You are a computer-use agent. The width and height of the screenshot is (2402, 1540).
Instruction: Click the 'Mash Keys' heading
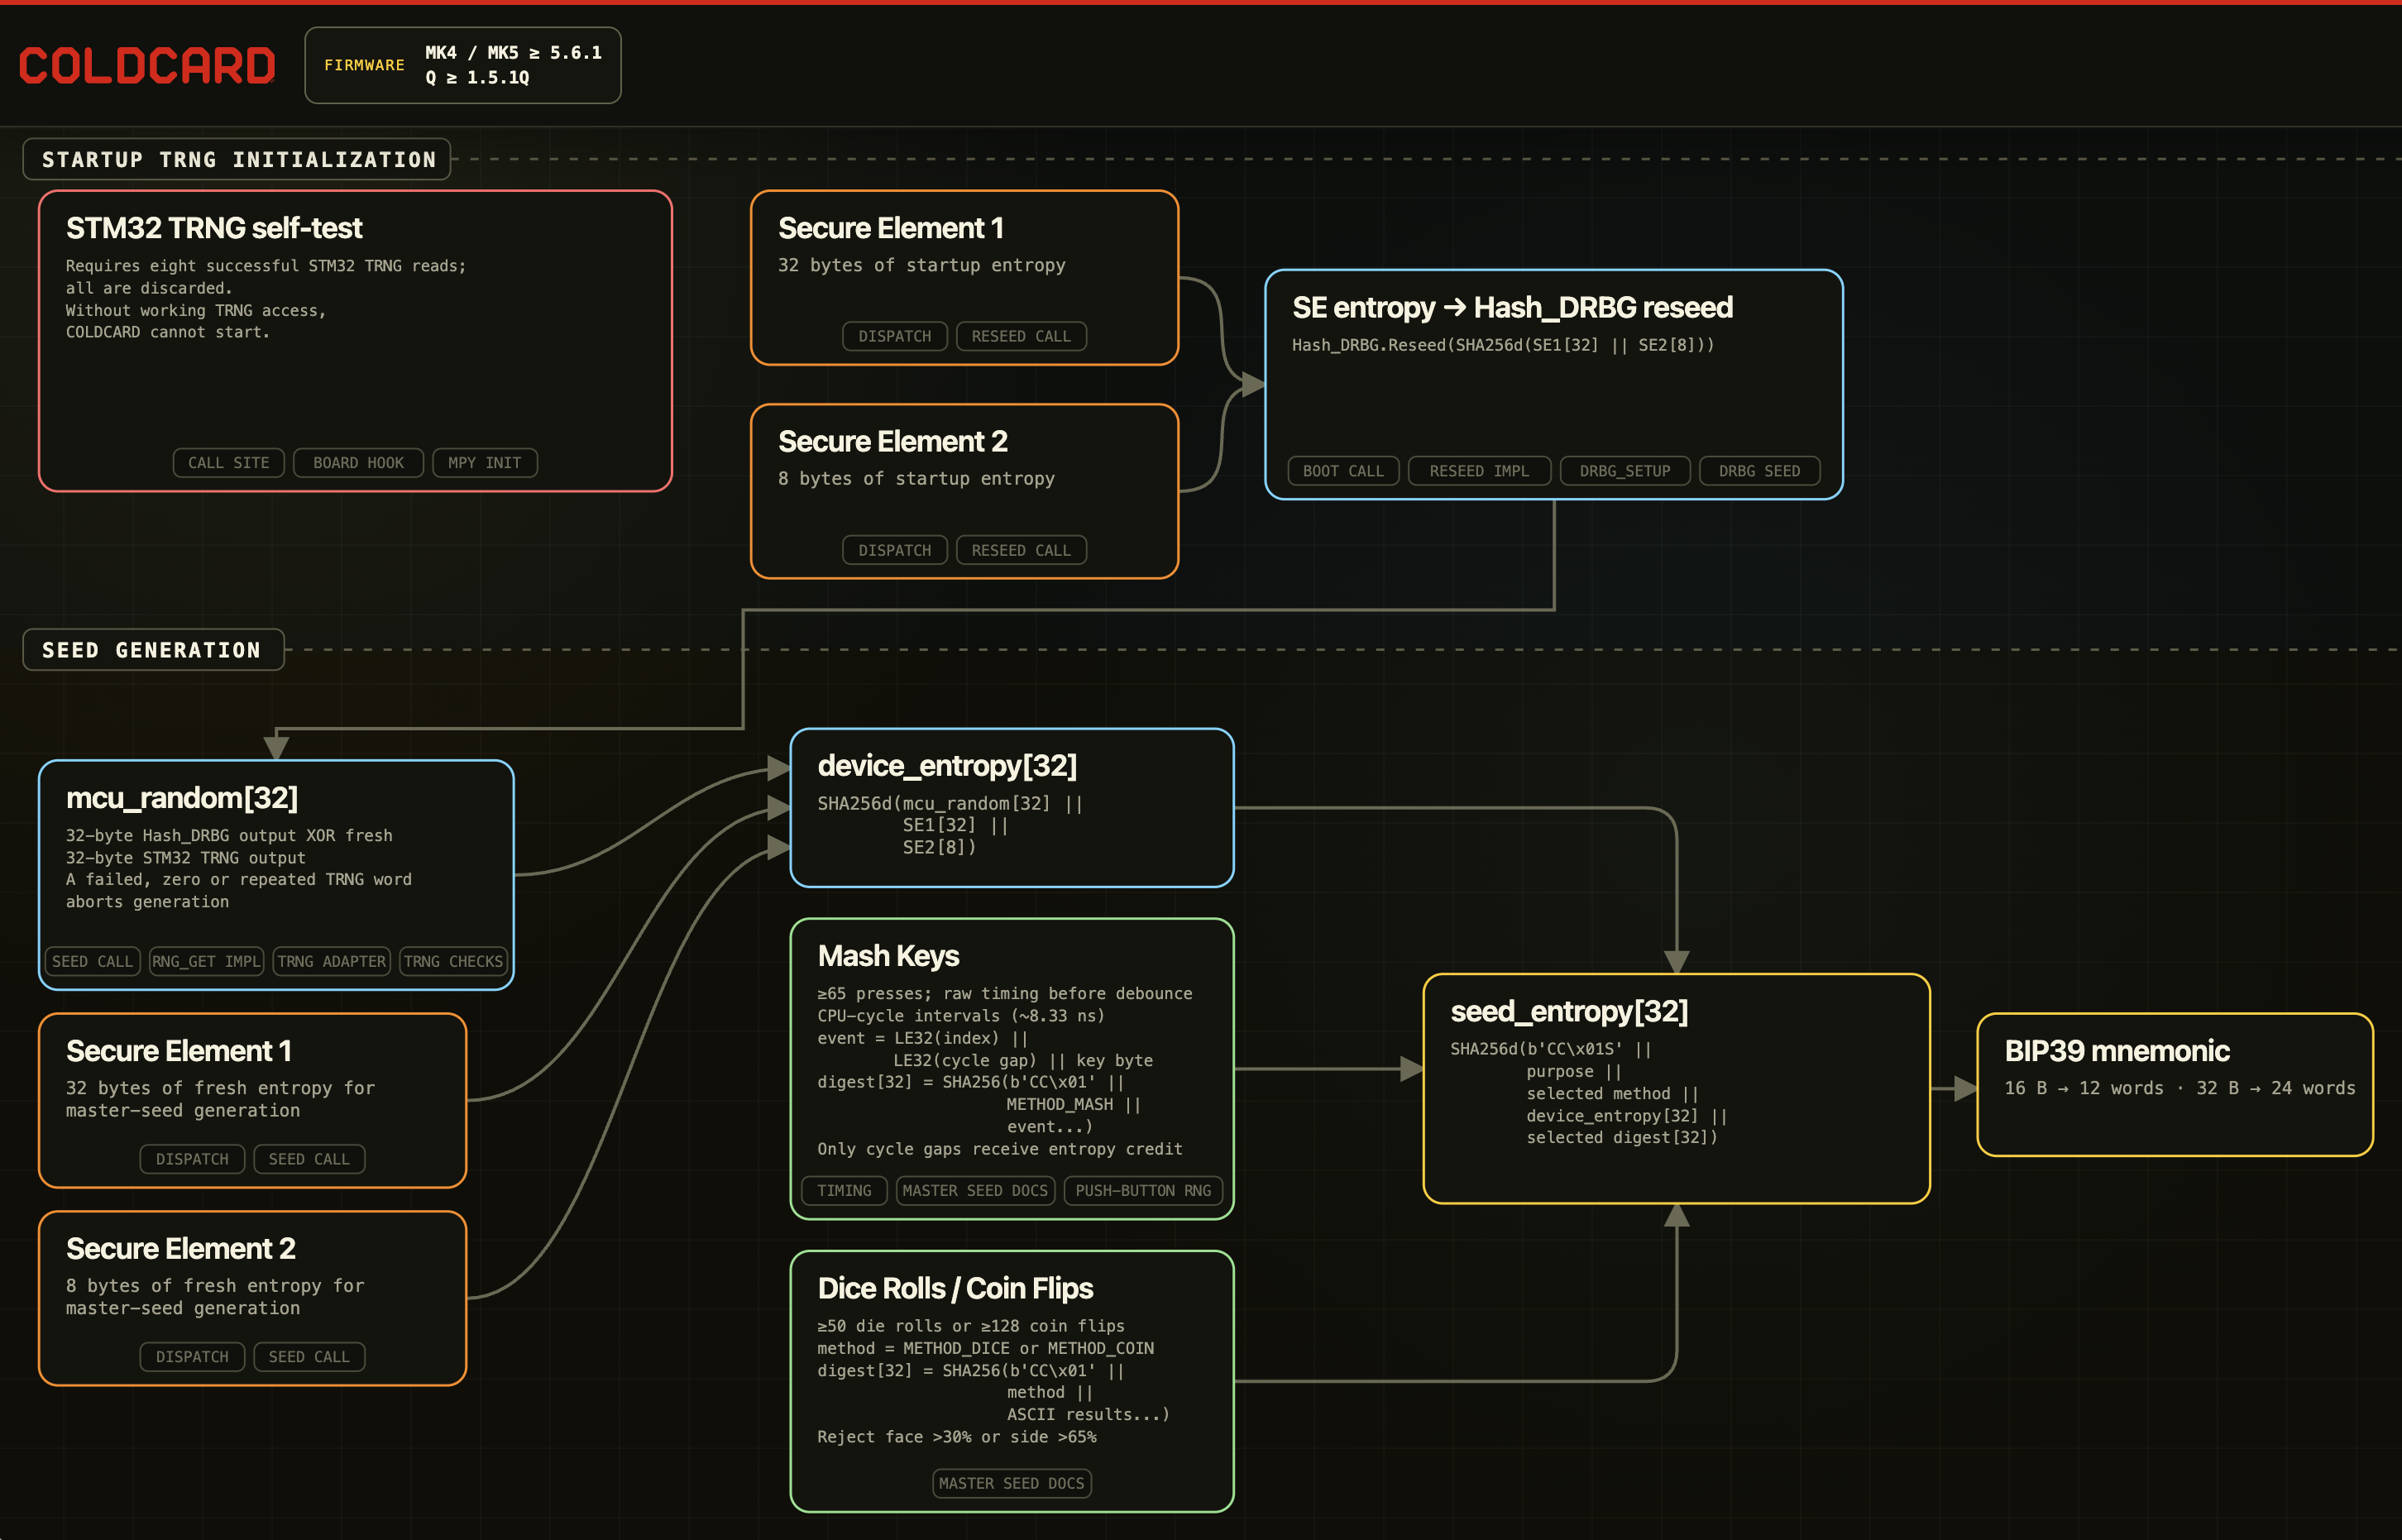888,956
